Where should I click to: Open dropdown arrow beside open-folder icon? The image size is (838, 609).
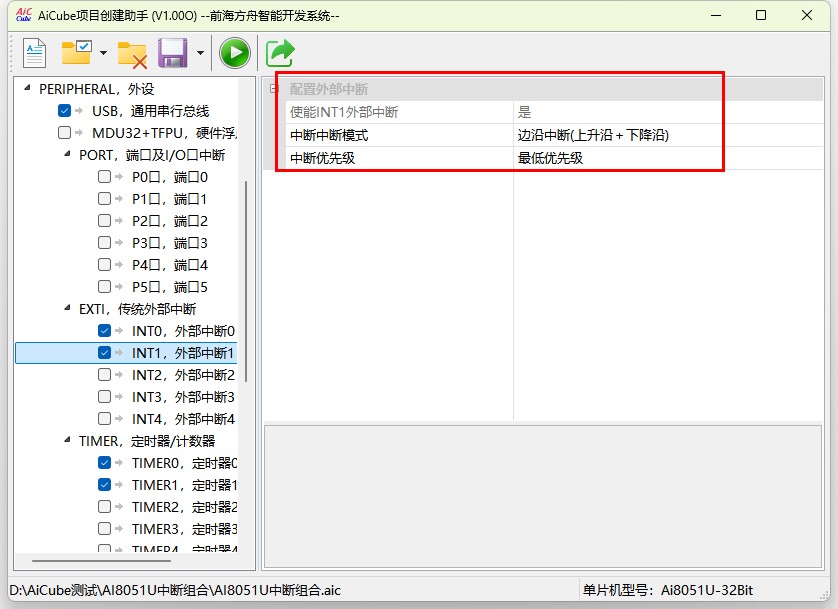(x=103, y=53)
